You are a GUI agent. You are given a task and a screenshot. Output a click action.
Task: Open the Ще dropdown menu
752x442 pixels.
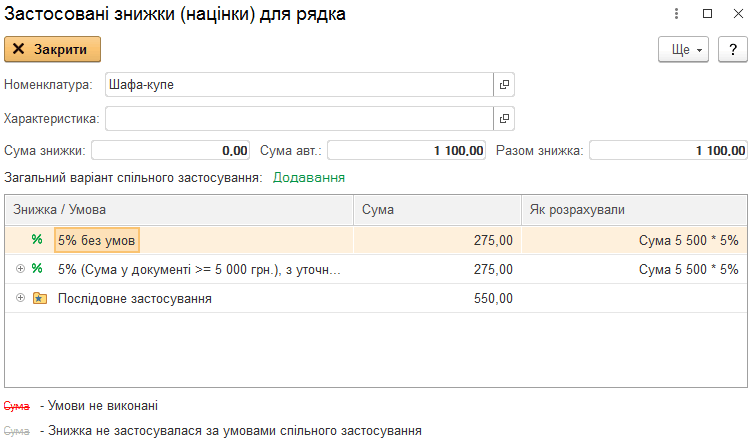[683, 49]
